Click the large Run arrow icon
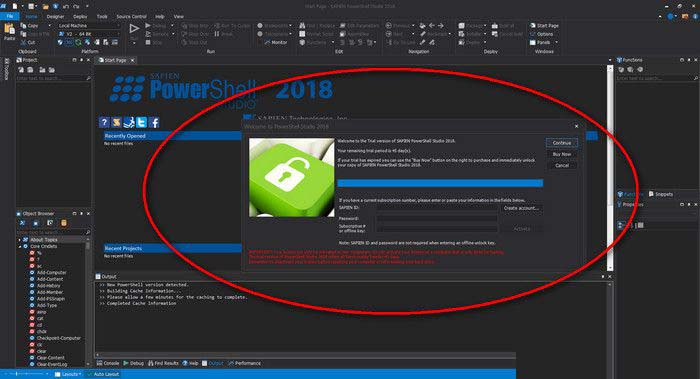 coord(134,29)
